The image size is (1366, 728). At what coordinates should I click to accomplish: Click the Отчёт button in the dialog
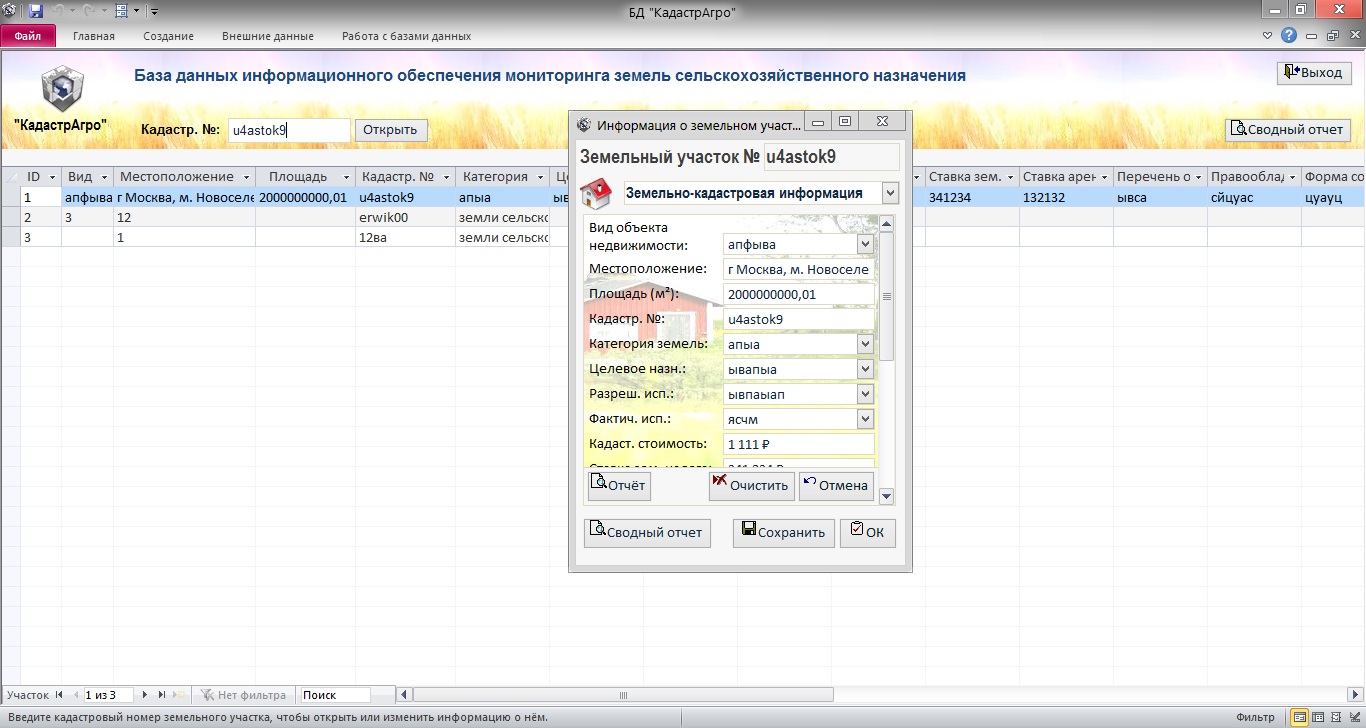pyautogui.click(x=619, y=486)
